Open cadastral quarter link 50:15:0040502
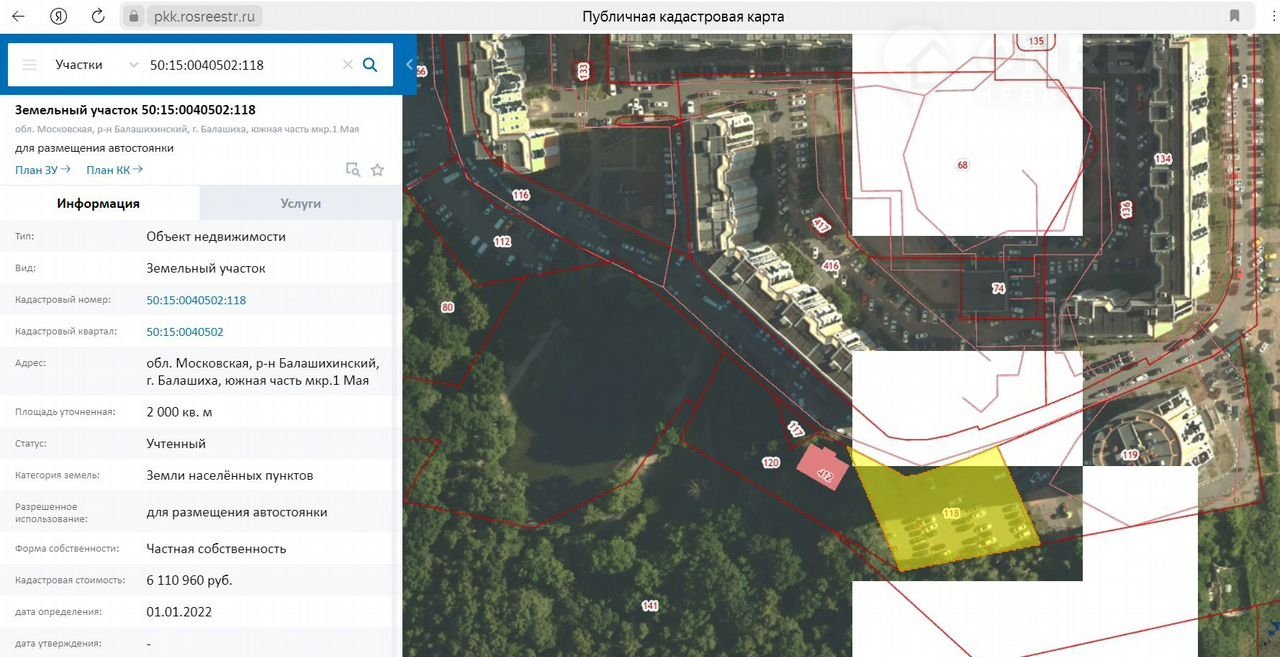 click(x=185, y=332)
